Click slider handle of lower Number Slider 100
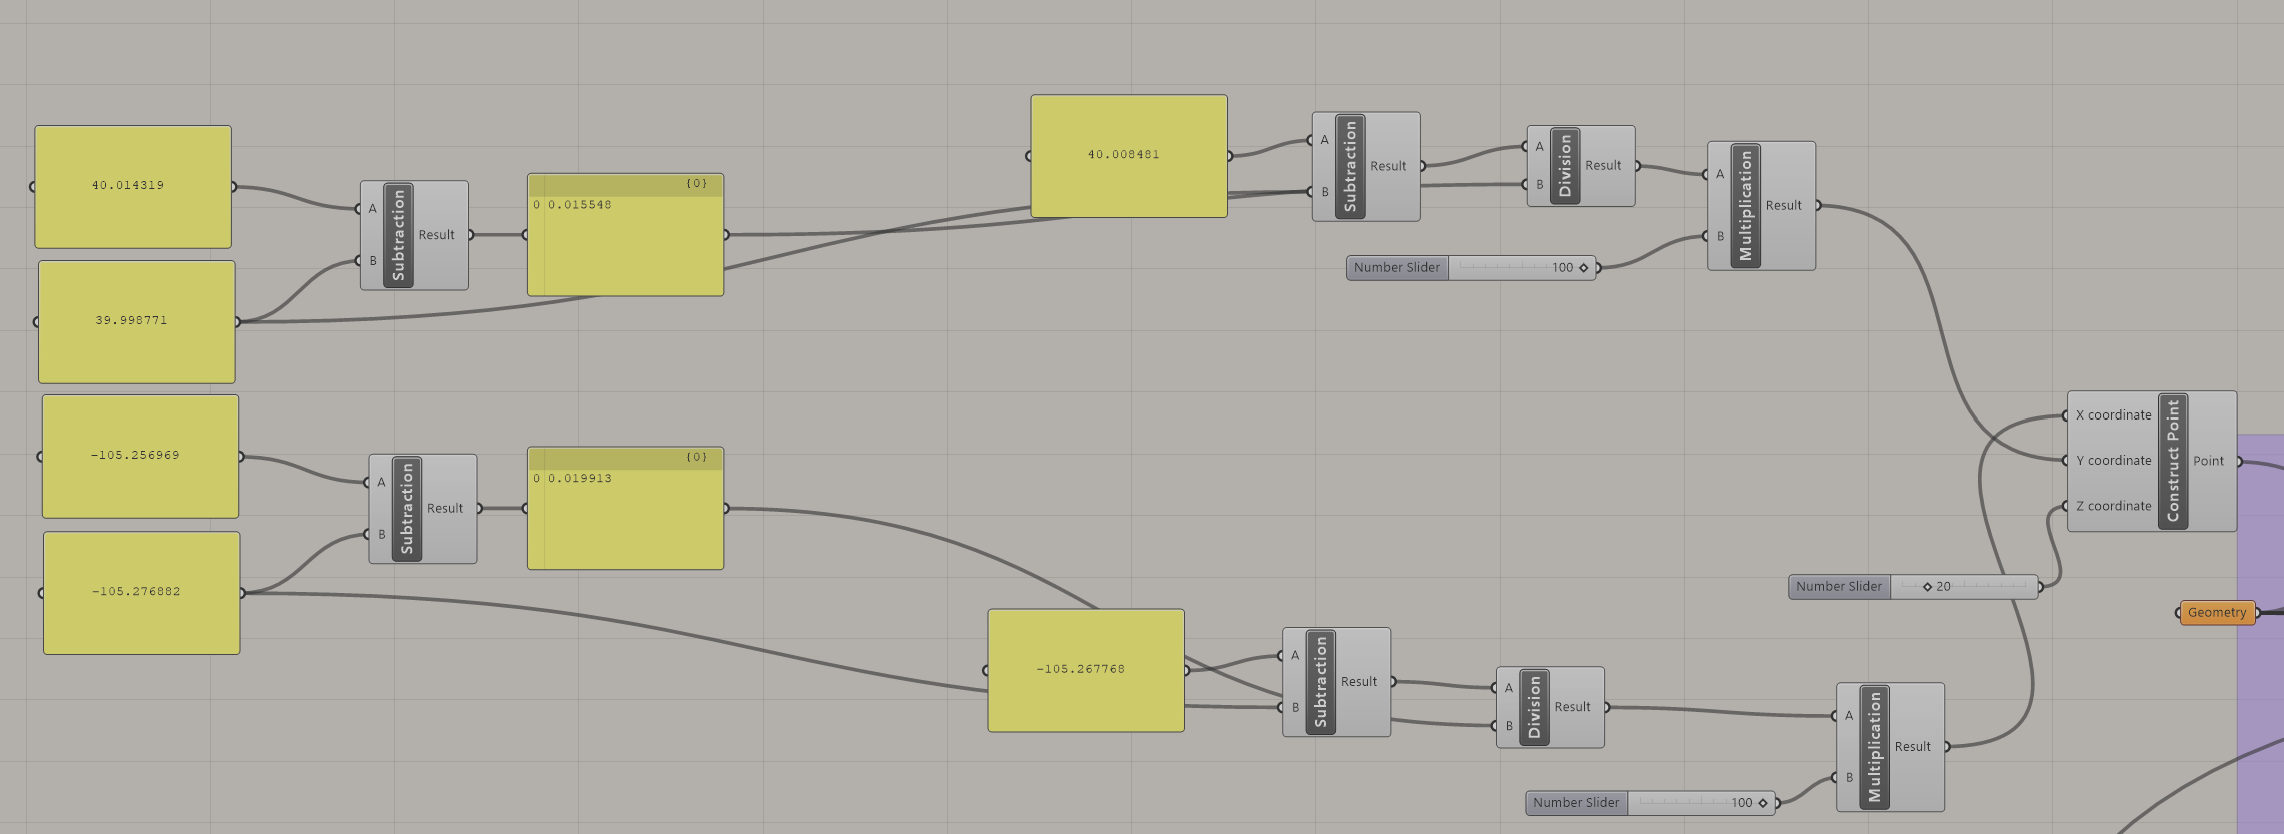 (x=1763, y=803)
